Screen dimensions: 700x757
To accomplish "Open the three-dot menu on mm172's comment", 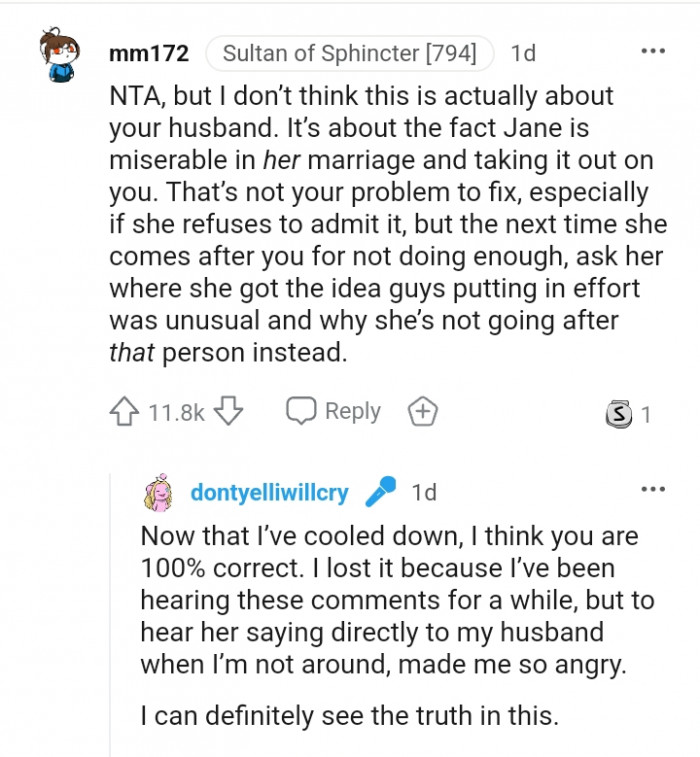I will coord(653,51).
